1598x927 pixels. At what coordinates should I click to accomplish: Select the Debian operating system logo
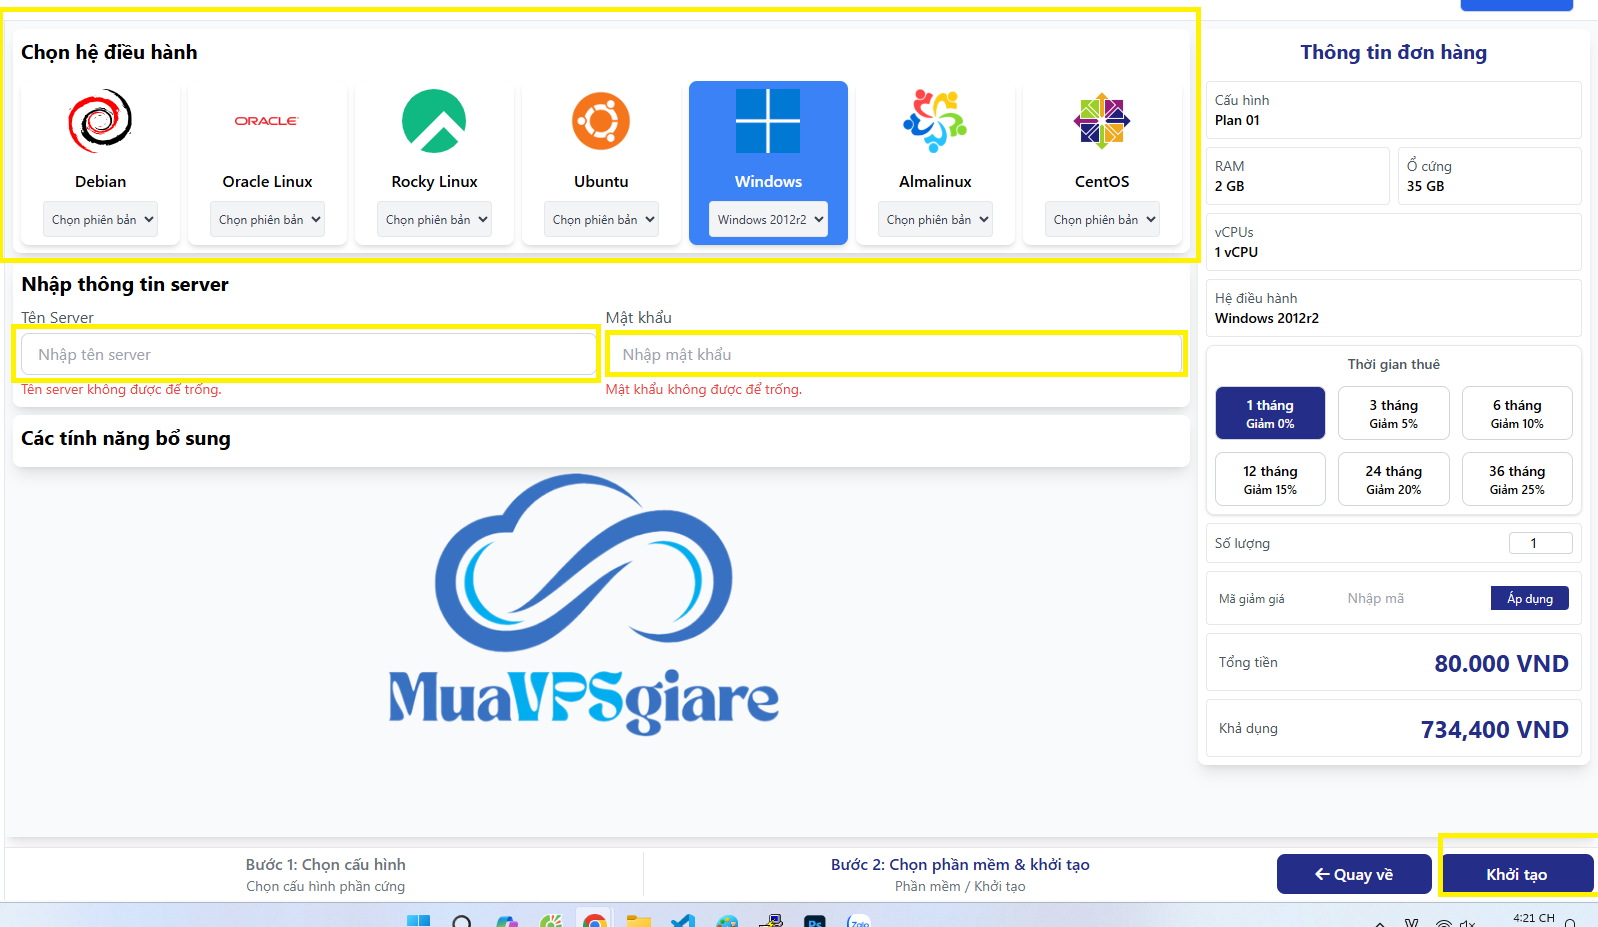coord(100,121)
